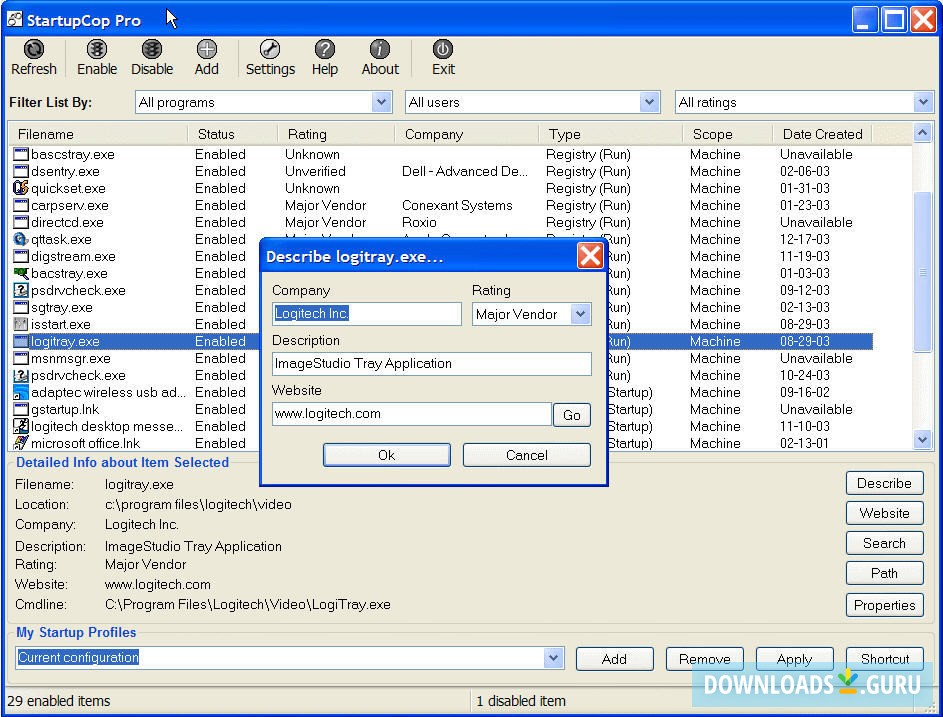Viewport: 943px width, 717px height.
Task: Sort list by Filename column header
Action: [46, 134]
